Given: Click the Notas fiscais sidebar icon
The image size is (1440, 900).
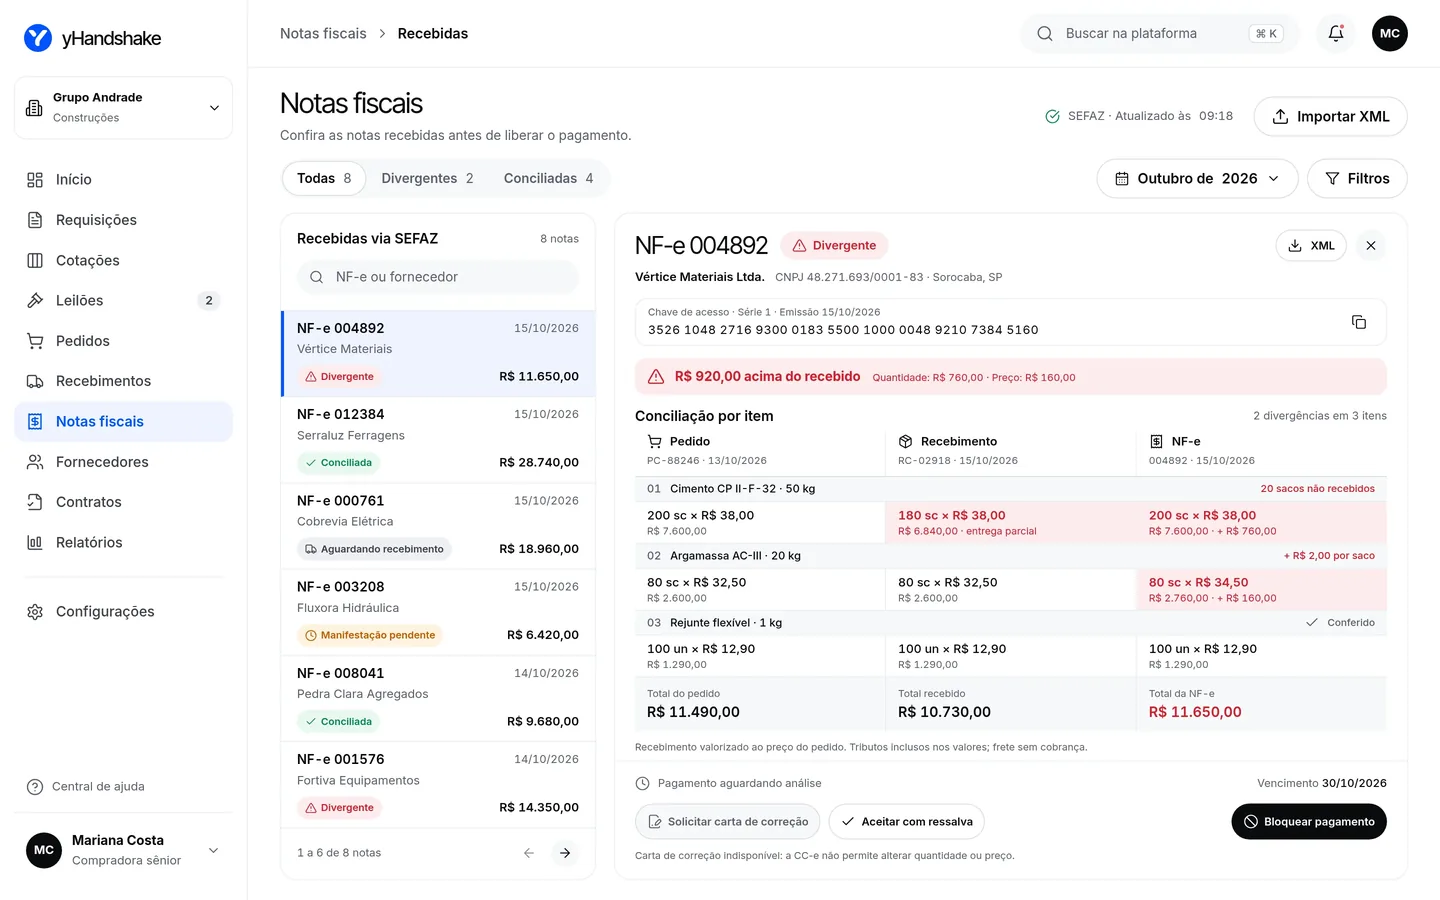Looking at the screenshot, I should point(35,422).
